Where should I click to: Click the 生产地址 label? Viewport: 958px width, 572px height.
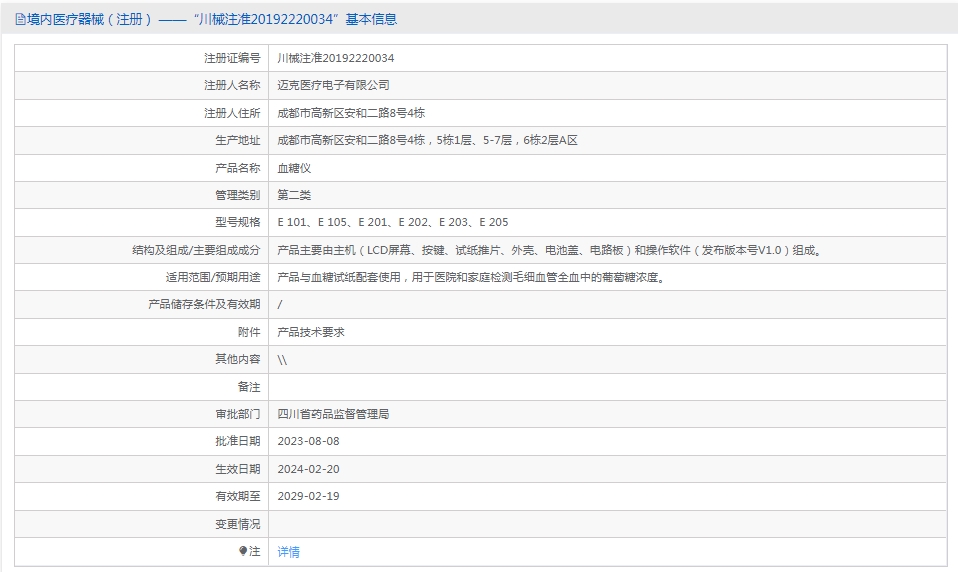tap(238, 141)
